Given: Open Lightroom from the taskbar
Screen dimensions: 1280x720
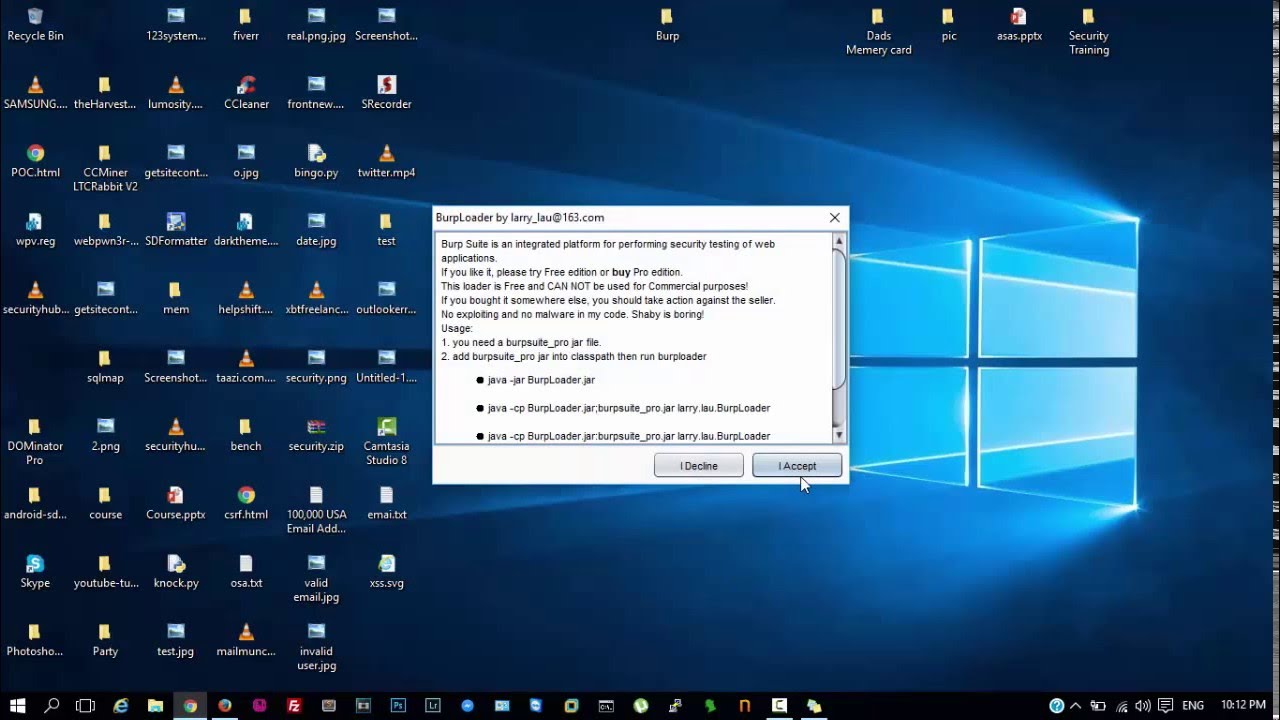Looking at the screenshot, I should (x=433, y=705).
